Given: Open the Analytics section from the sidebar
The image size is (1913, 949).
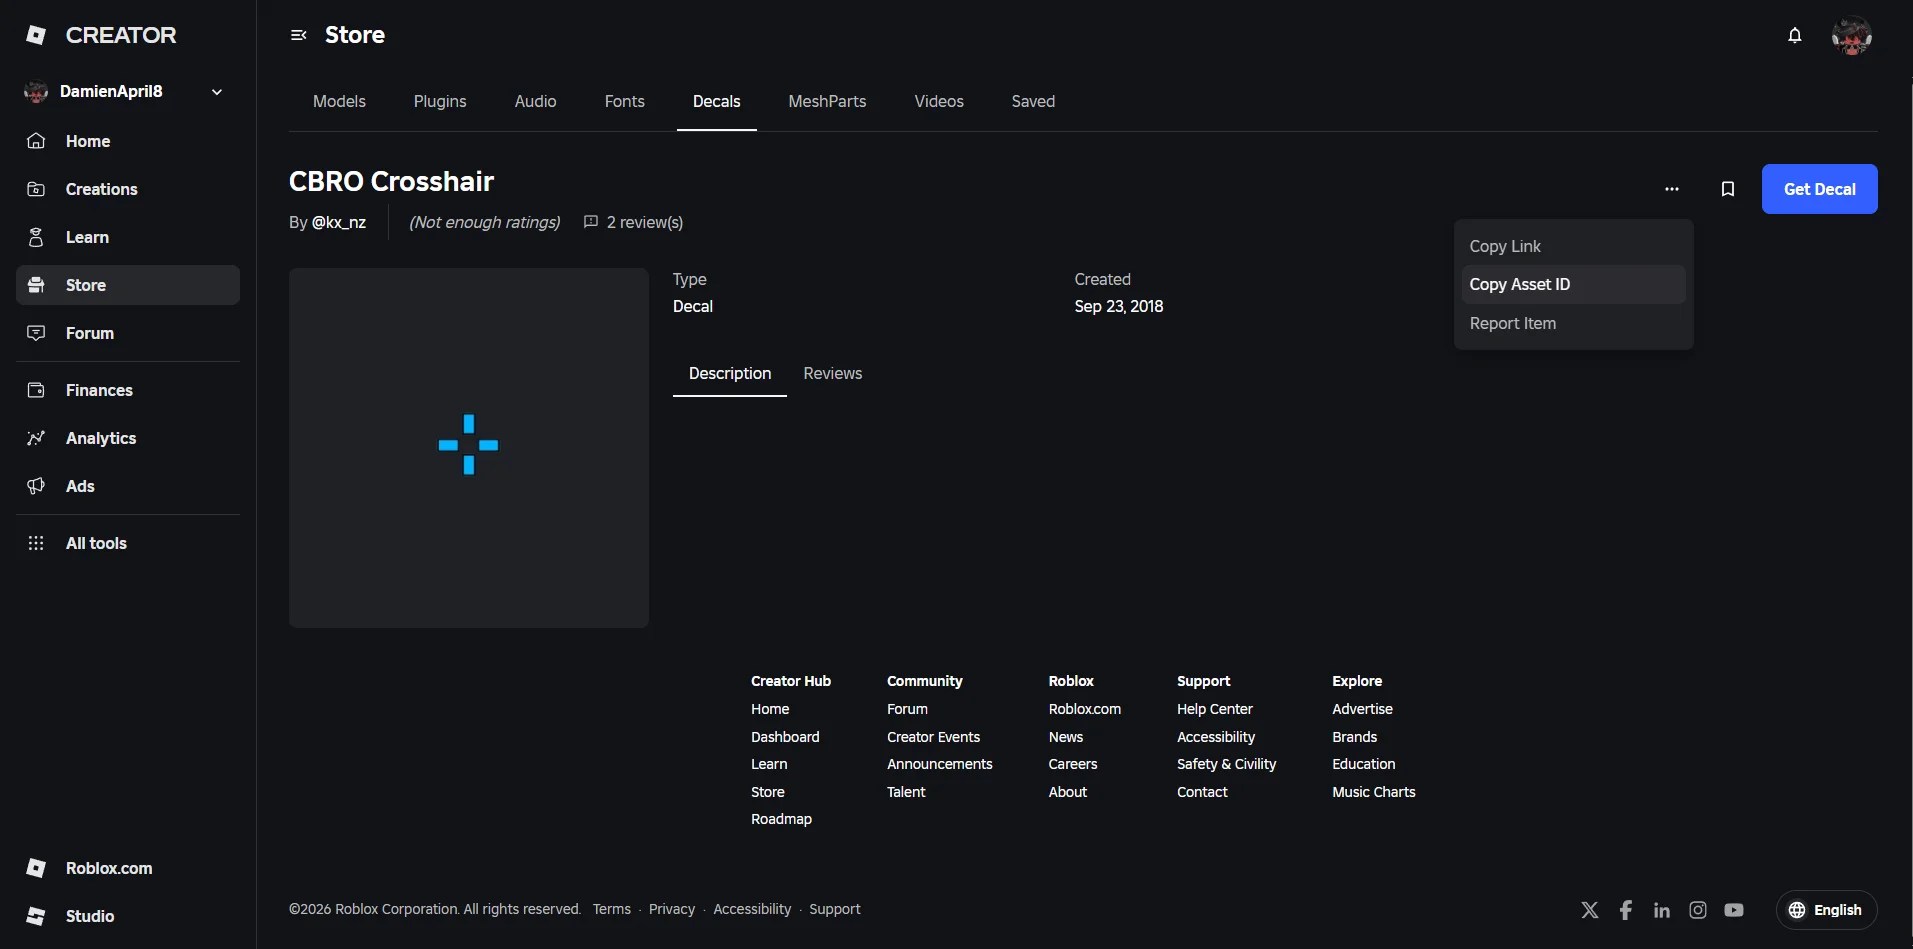Looking at the screenshot, I should pos(100,438).
